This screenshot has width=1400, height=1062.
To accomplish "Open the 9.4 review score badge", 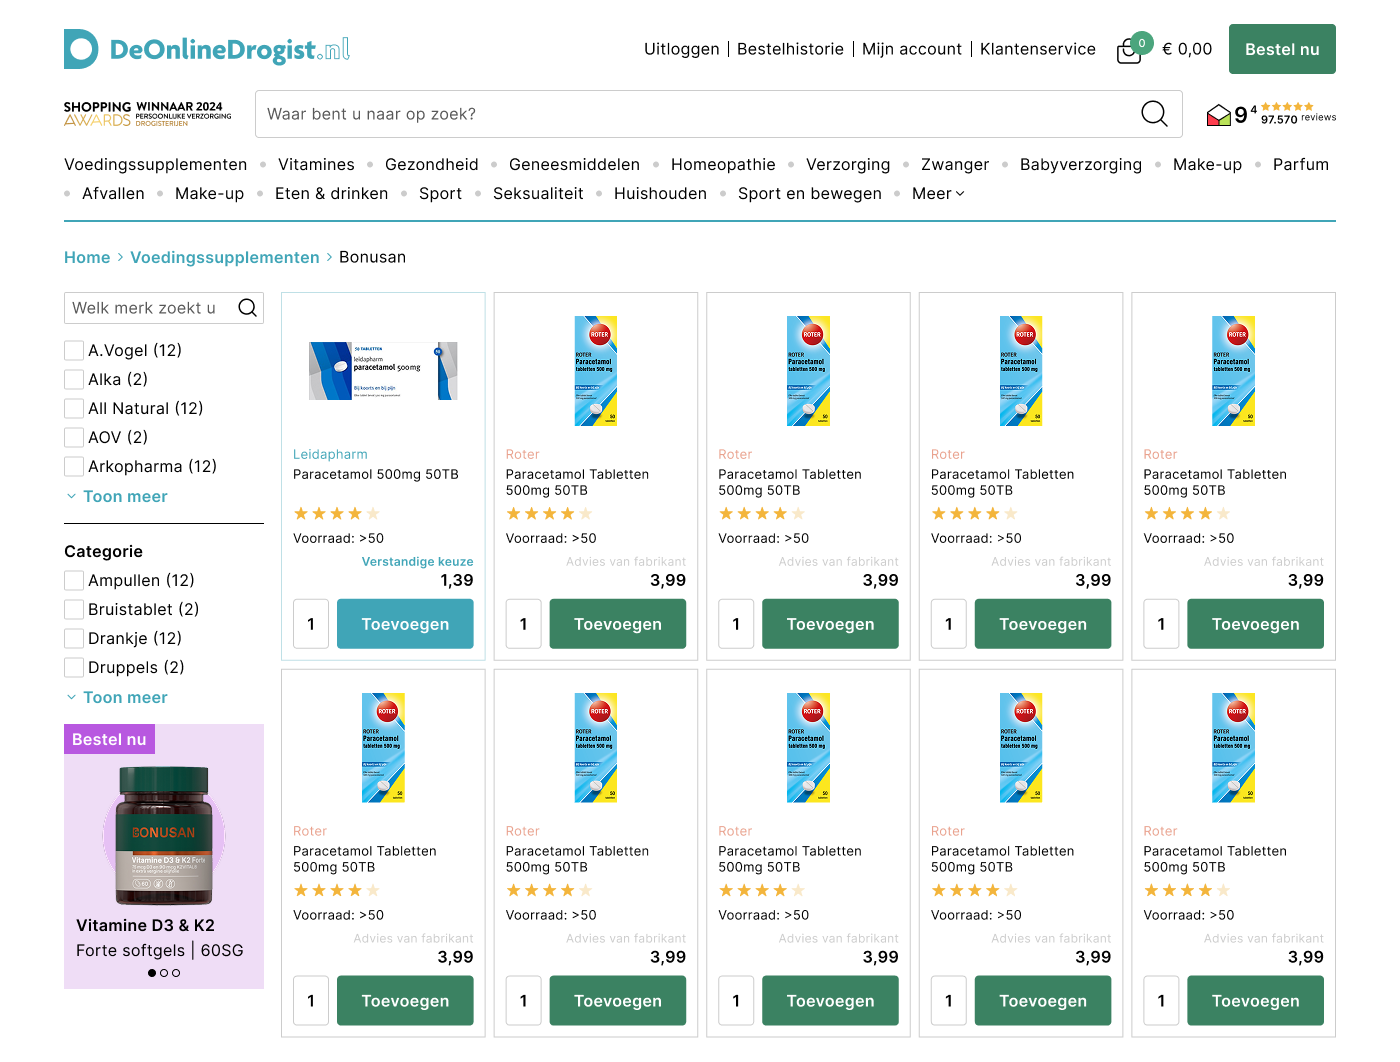I will [1271, 114].
